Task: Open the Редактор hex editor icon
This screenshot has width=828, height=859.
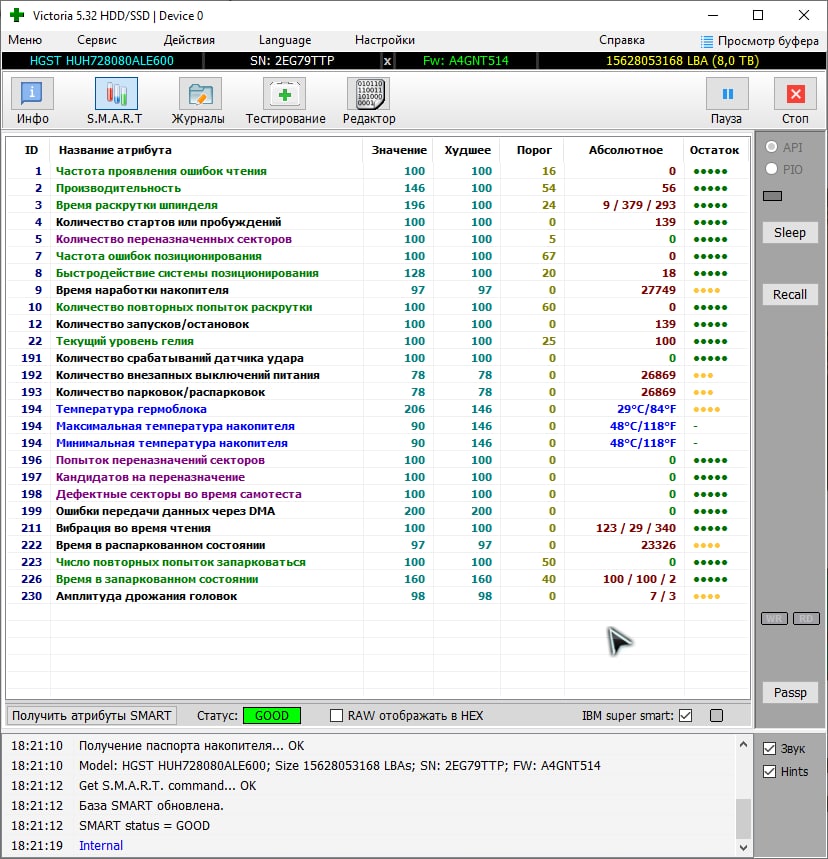Action: (x=368, y=95)
